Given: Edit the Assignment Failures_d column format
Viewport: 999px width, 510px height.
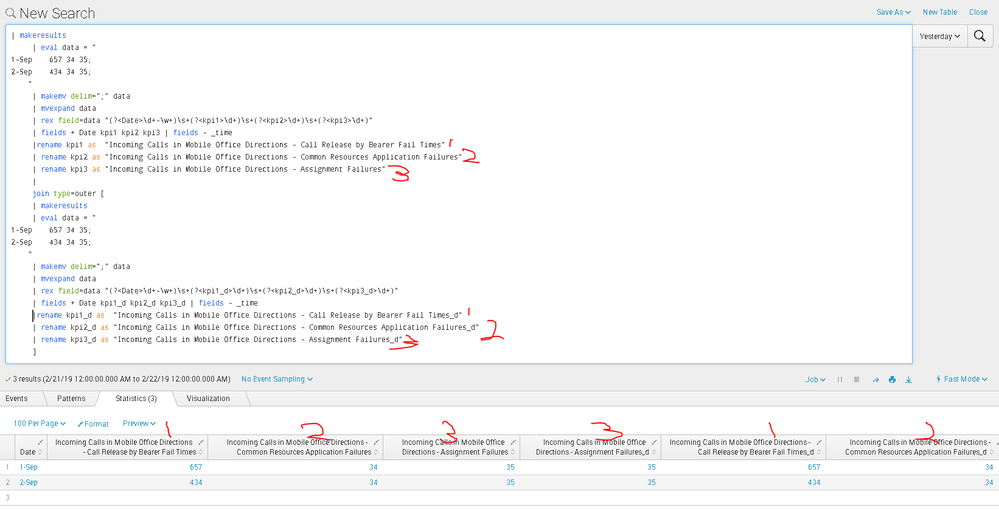Looking at the screenshot, I should click(655, 441).
